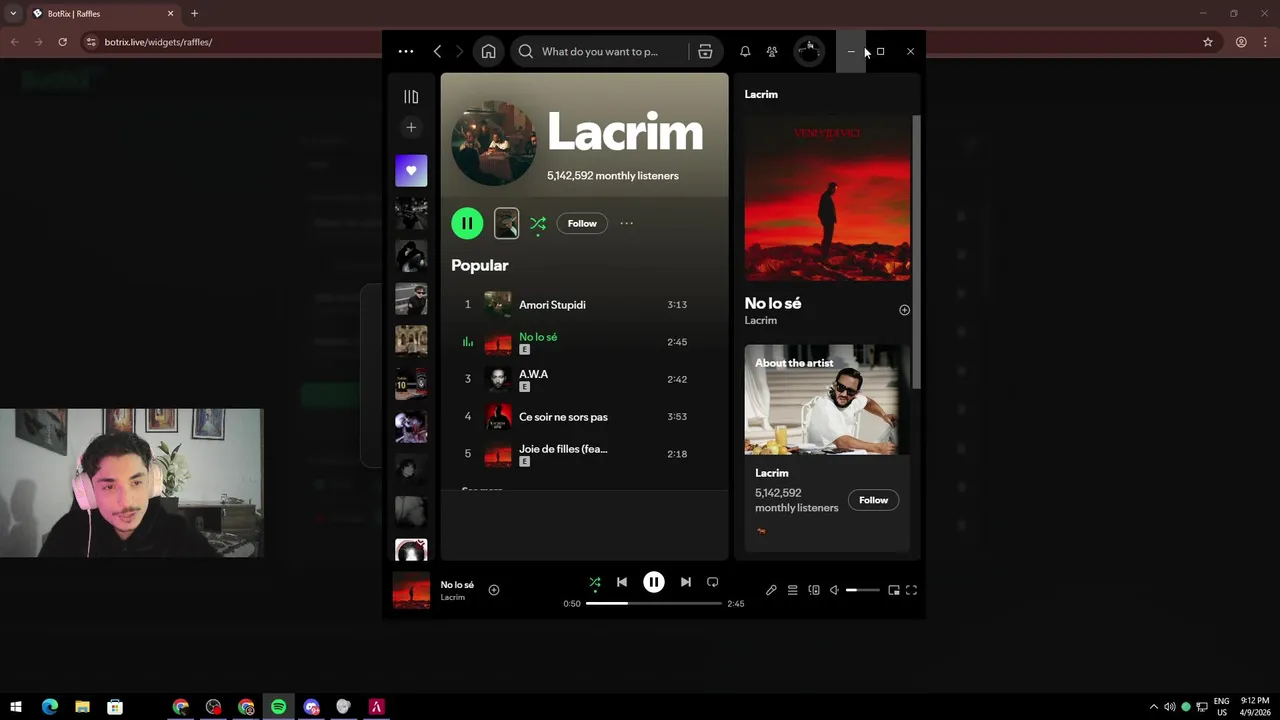Open Windows Start menu
Screen dimensions: 1280x720
tap(16, 707)
